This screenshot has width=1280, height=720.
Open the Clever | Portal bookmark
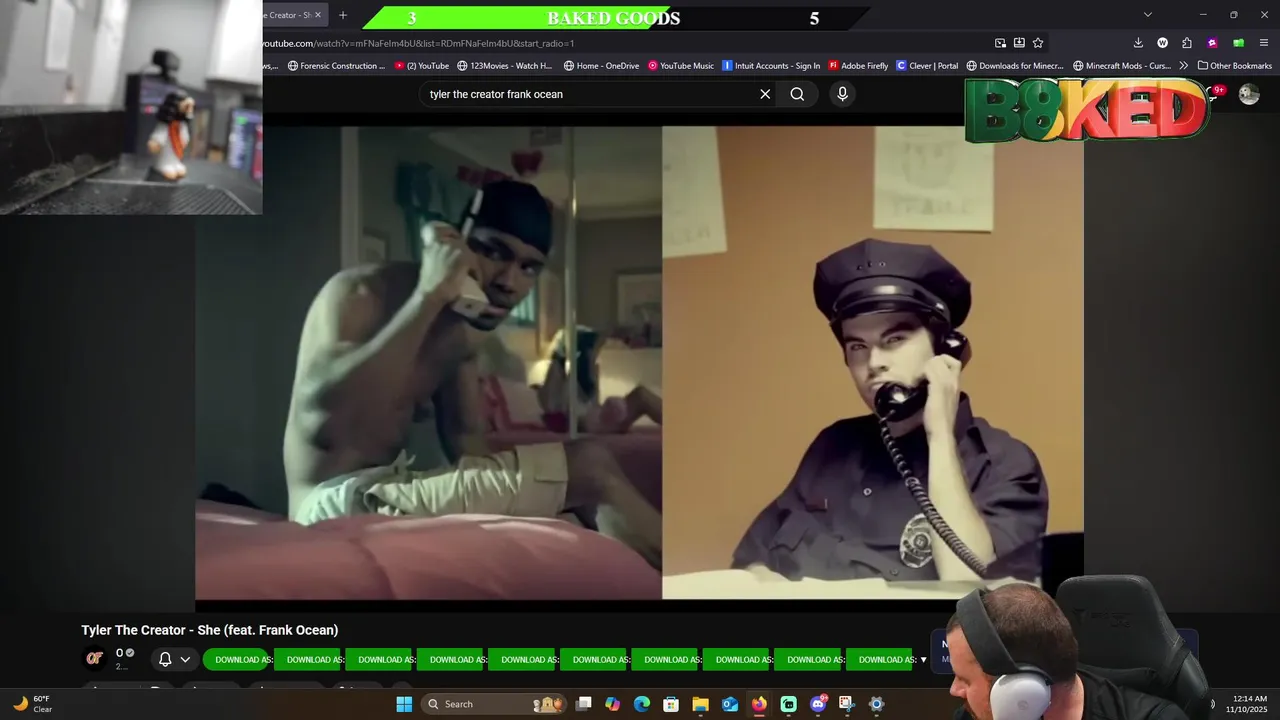[927, 66]
